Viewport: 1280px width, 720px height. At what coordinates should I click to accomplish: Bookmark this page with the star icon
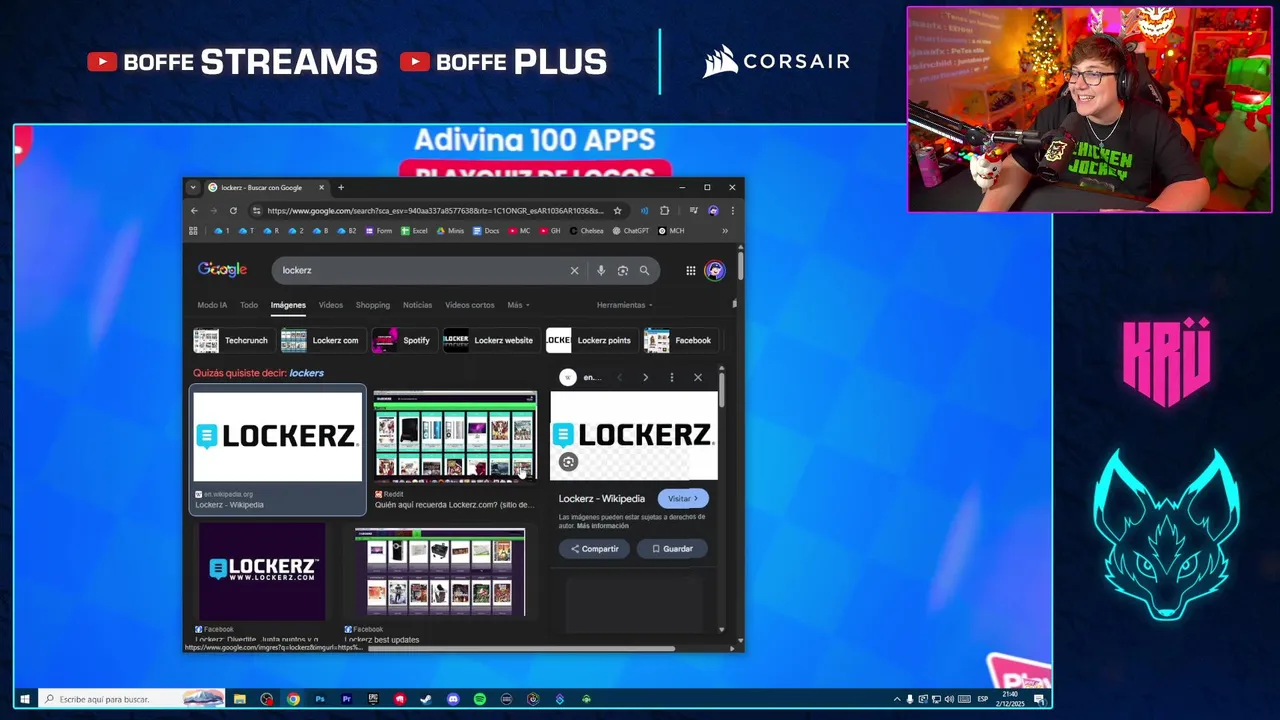(x=617, y=211)
